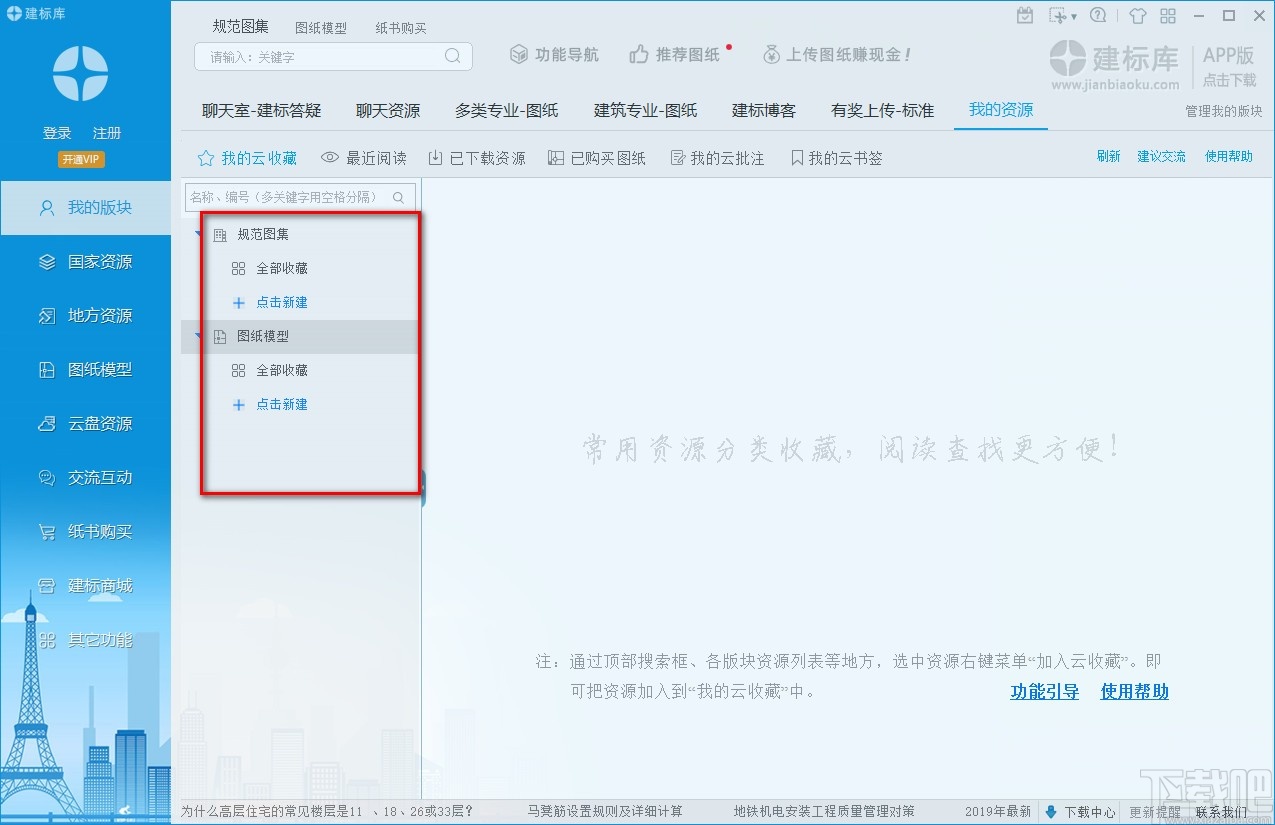Open the 功能引导 guide link
The height and width of the screenshot is (825, 1275).
(1044, 691)
